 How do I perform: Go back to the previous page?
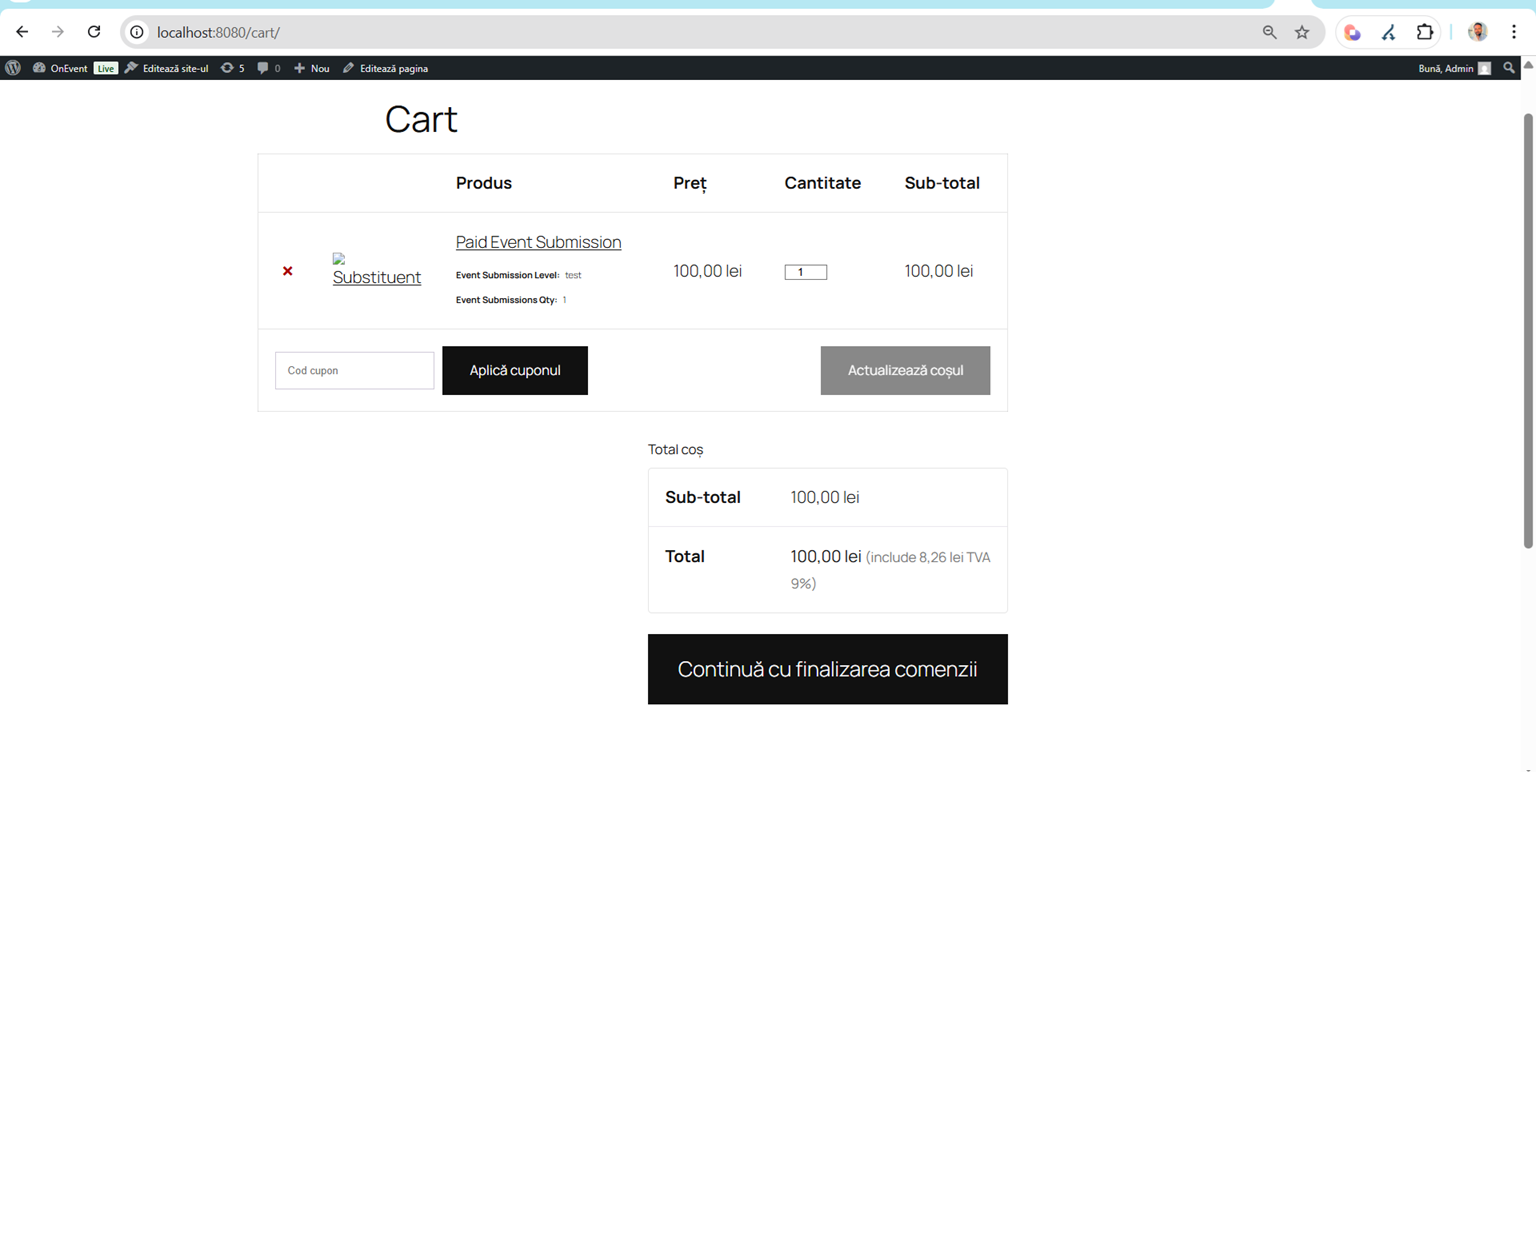click(x=22, y=32)
